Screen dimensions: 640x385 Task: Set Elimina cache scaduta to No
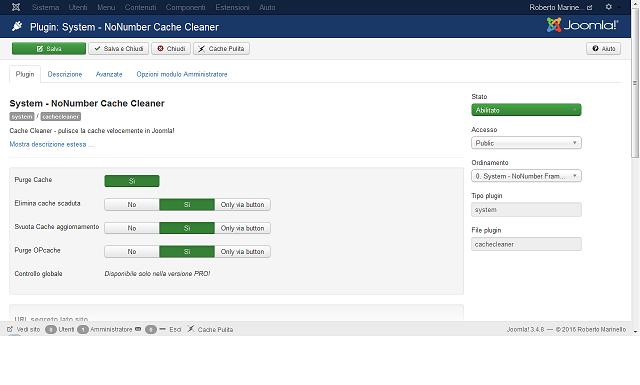click(132, 205)
